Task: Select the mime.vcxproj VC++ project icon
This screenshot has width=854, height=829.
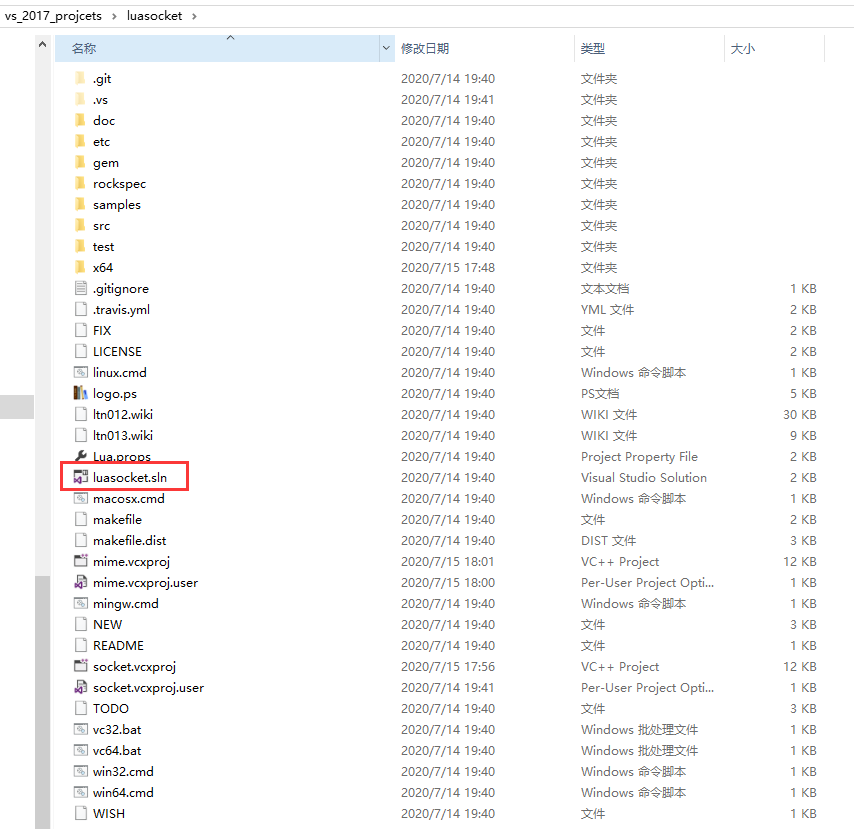Action: point(79,561)
